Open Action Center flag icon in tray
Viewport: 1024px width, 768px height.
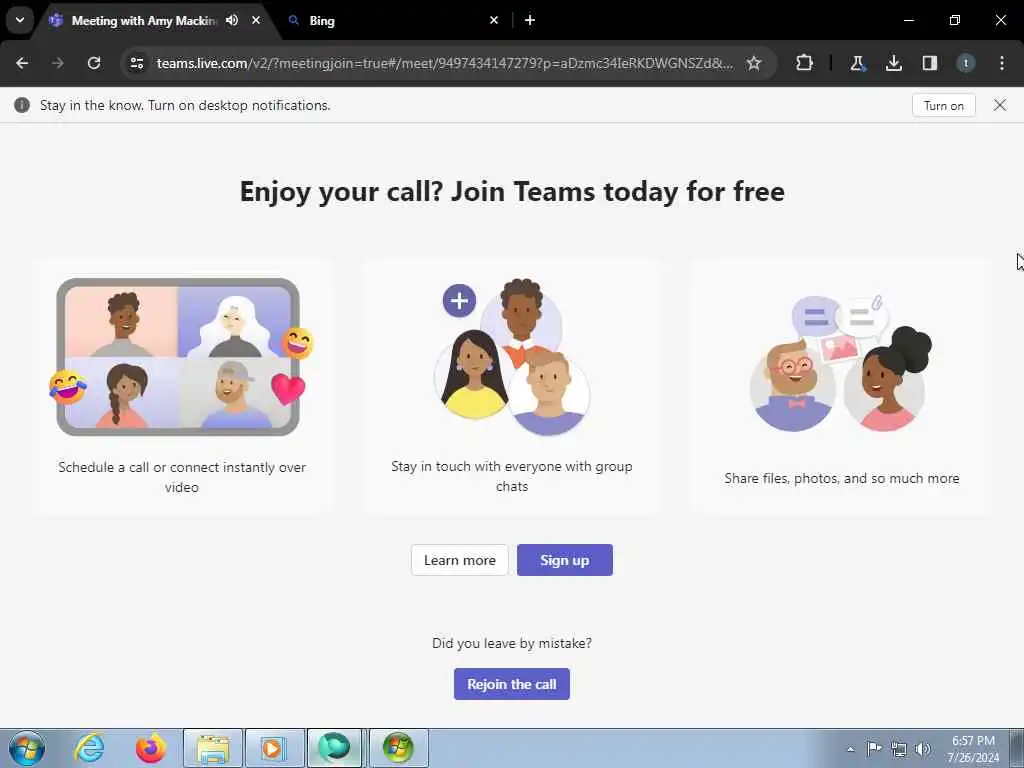pyautogui.click(x=874, y=749)
